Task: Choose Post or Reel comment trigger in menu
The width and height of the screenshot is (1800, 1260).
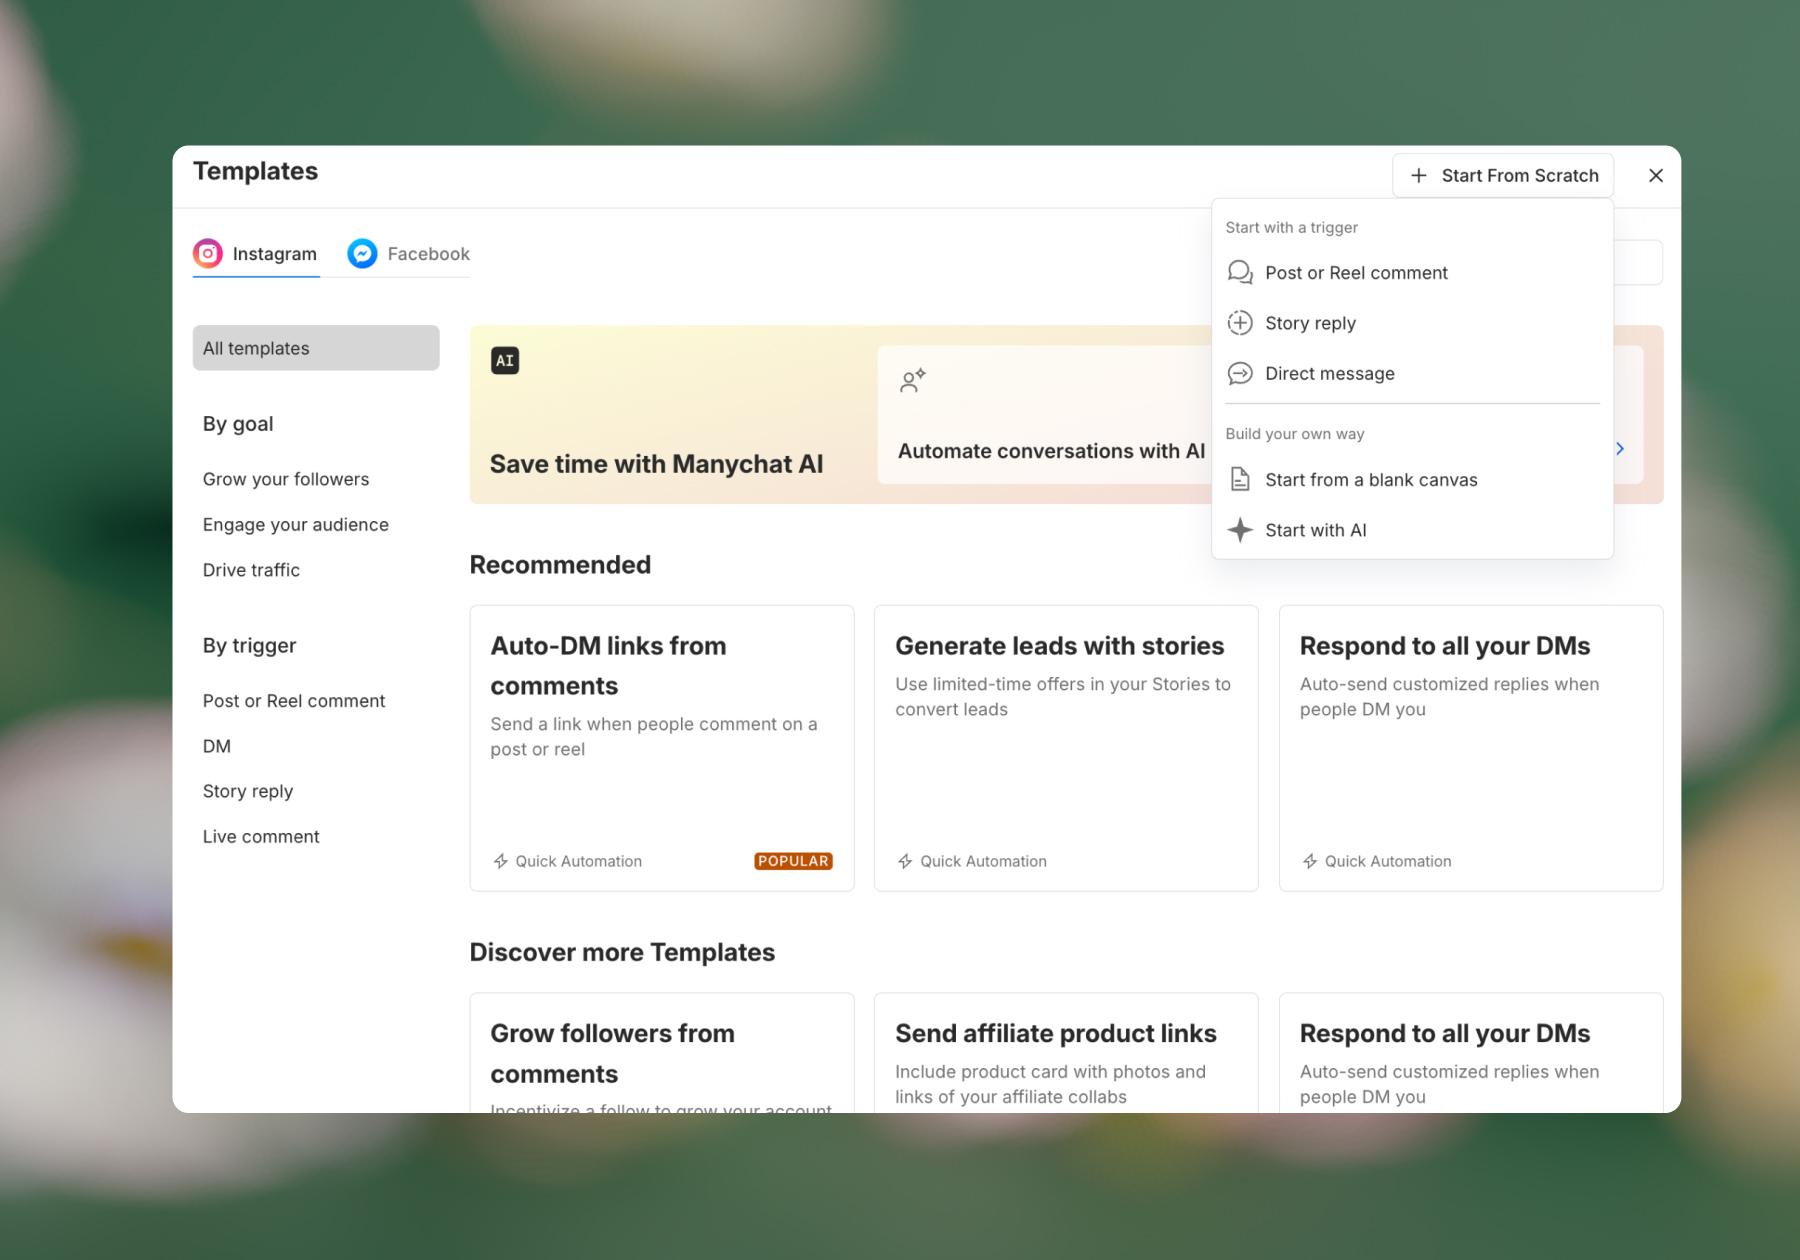Action: [x=1412, y=273]
